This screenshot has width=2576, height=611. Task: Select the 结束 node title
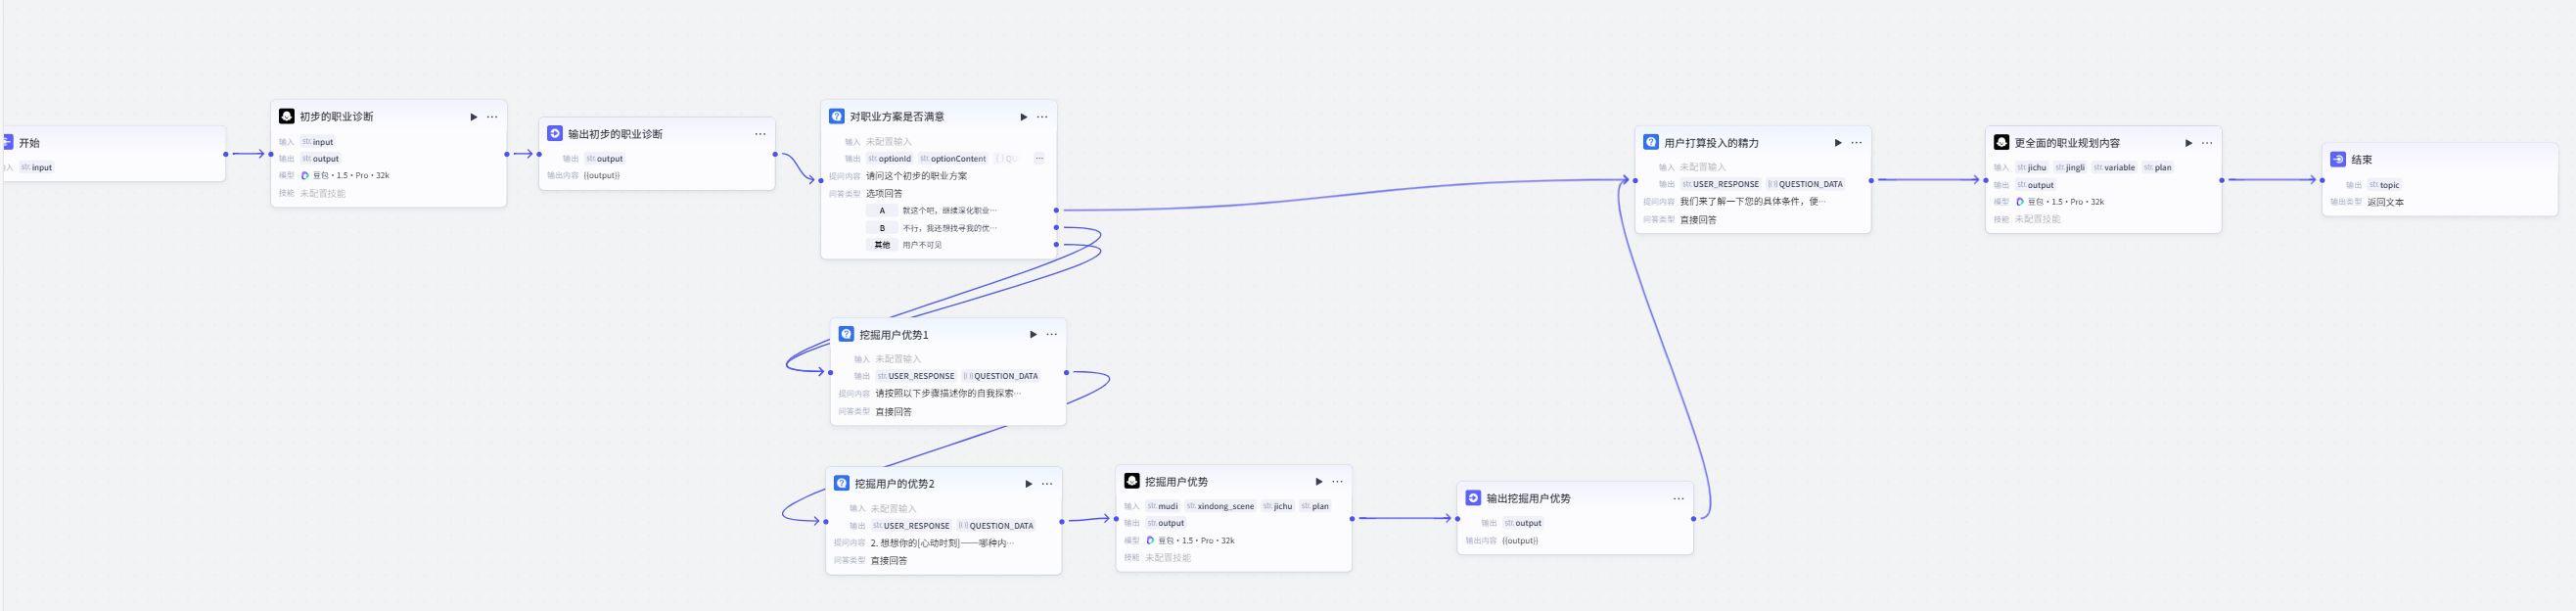pos(2362,160)
